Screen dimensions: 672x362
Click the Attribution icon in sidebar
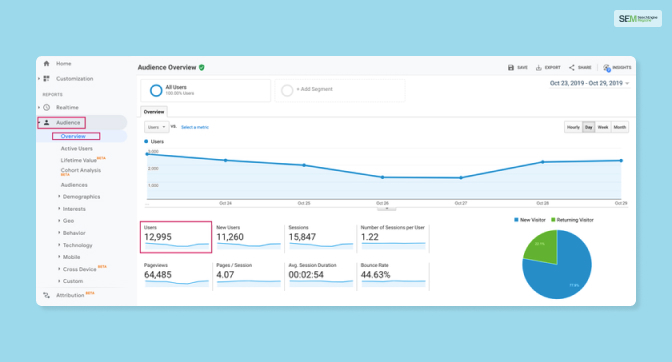pyautogui.click(x=46, y=295)
